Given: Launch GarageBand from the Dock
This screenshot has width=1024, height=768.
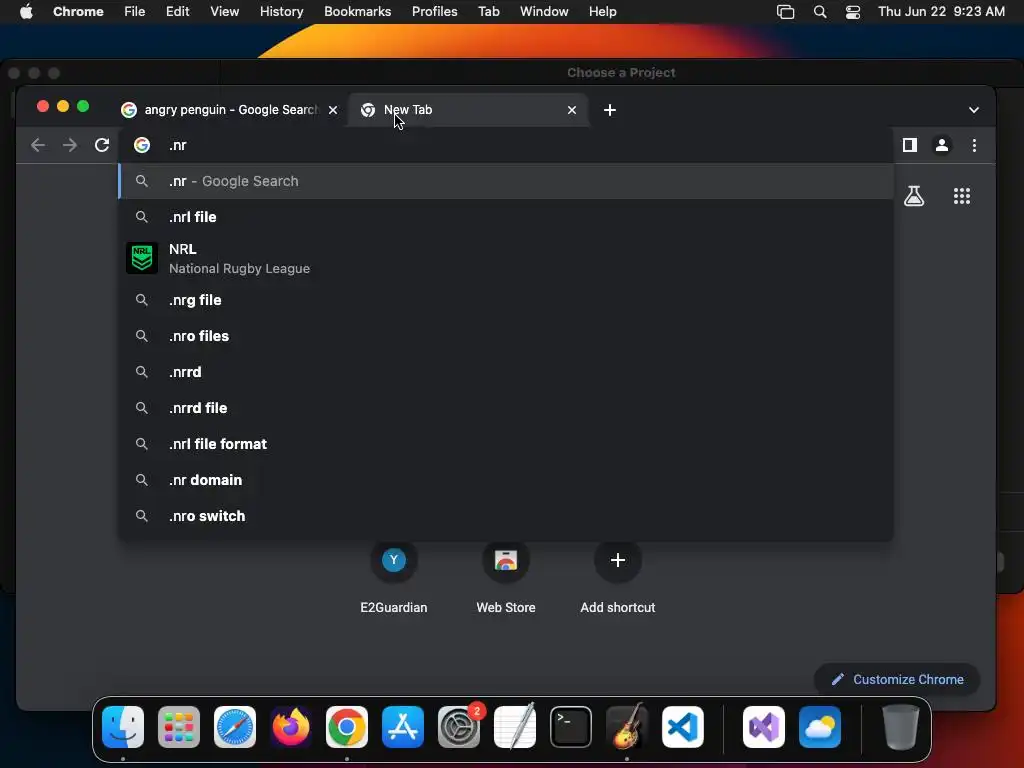Looking at the screenshot, I should point(627,727).
